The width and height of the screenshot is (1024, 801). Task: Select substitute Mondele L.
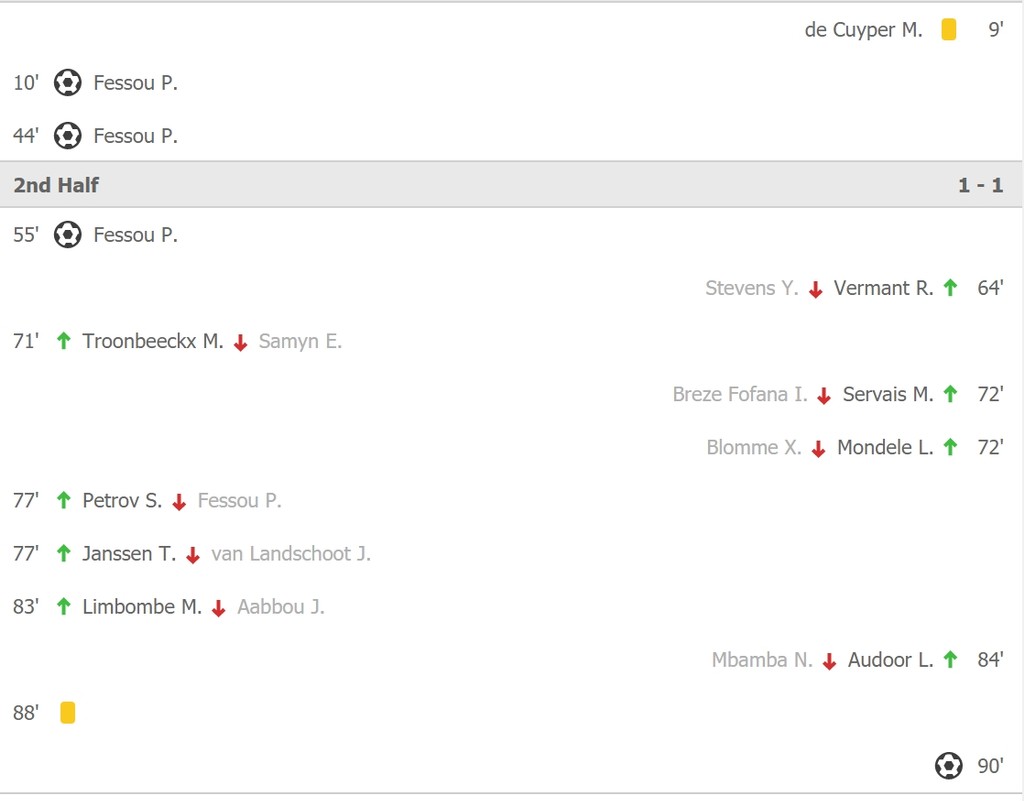click(884, 447)
